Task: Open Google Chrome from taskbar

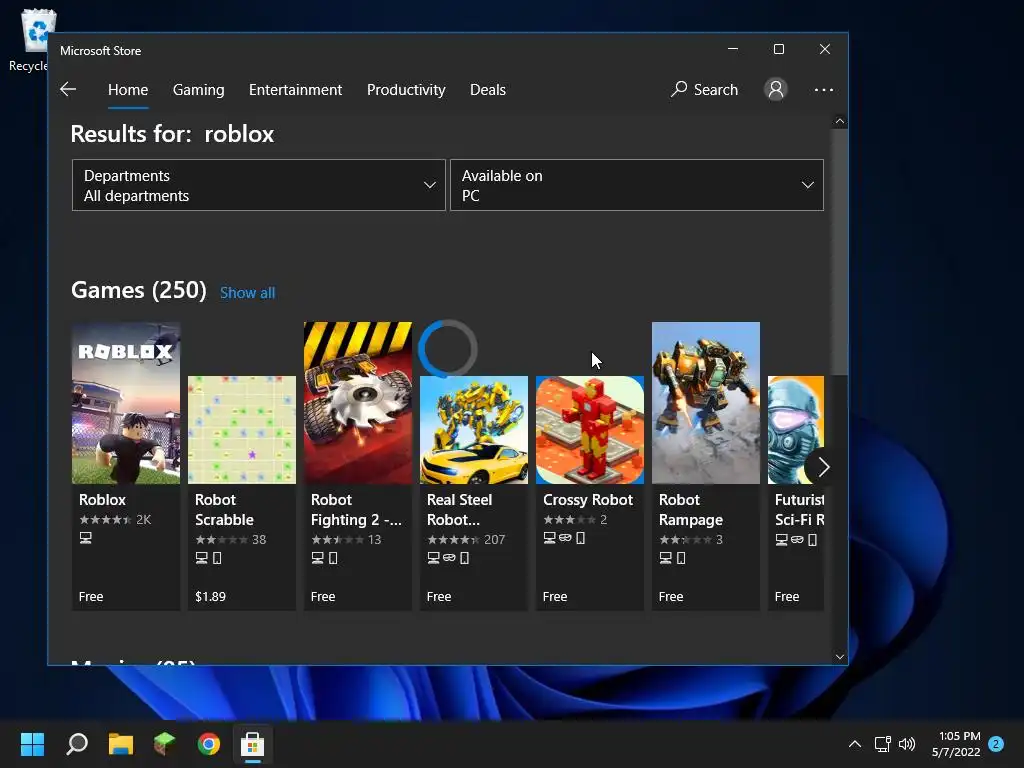Action: click(208, 744)
